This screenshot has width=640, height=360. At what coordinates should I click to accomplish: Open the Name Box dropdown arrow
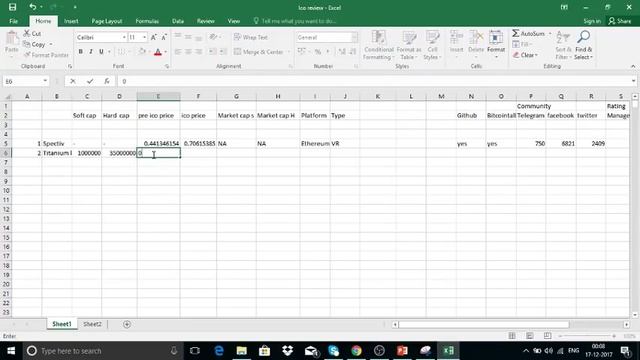(45, 81)
